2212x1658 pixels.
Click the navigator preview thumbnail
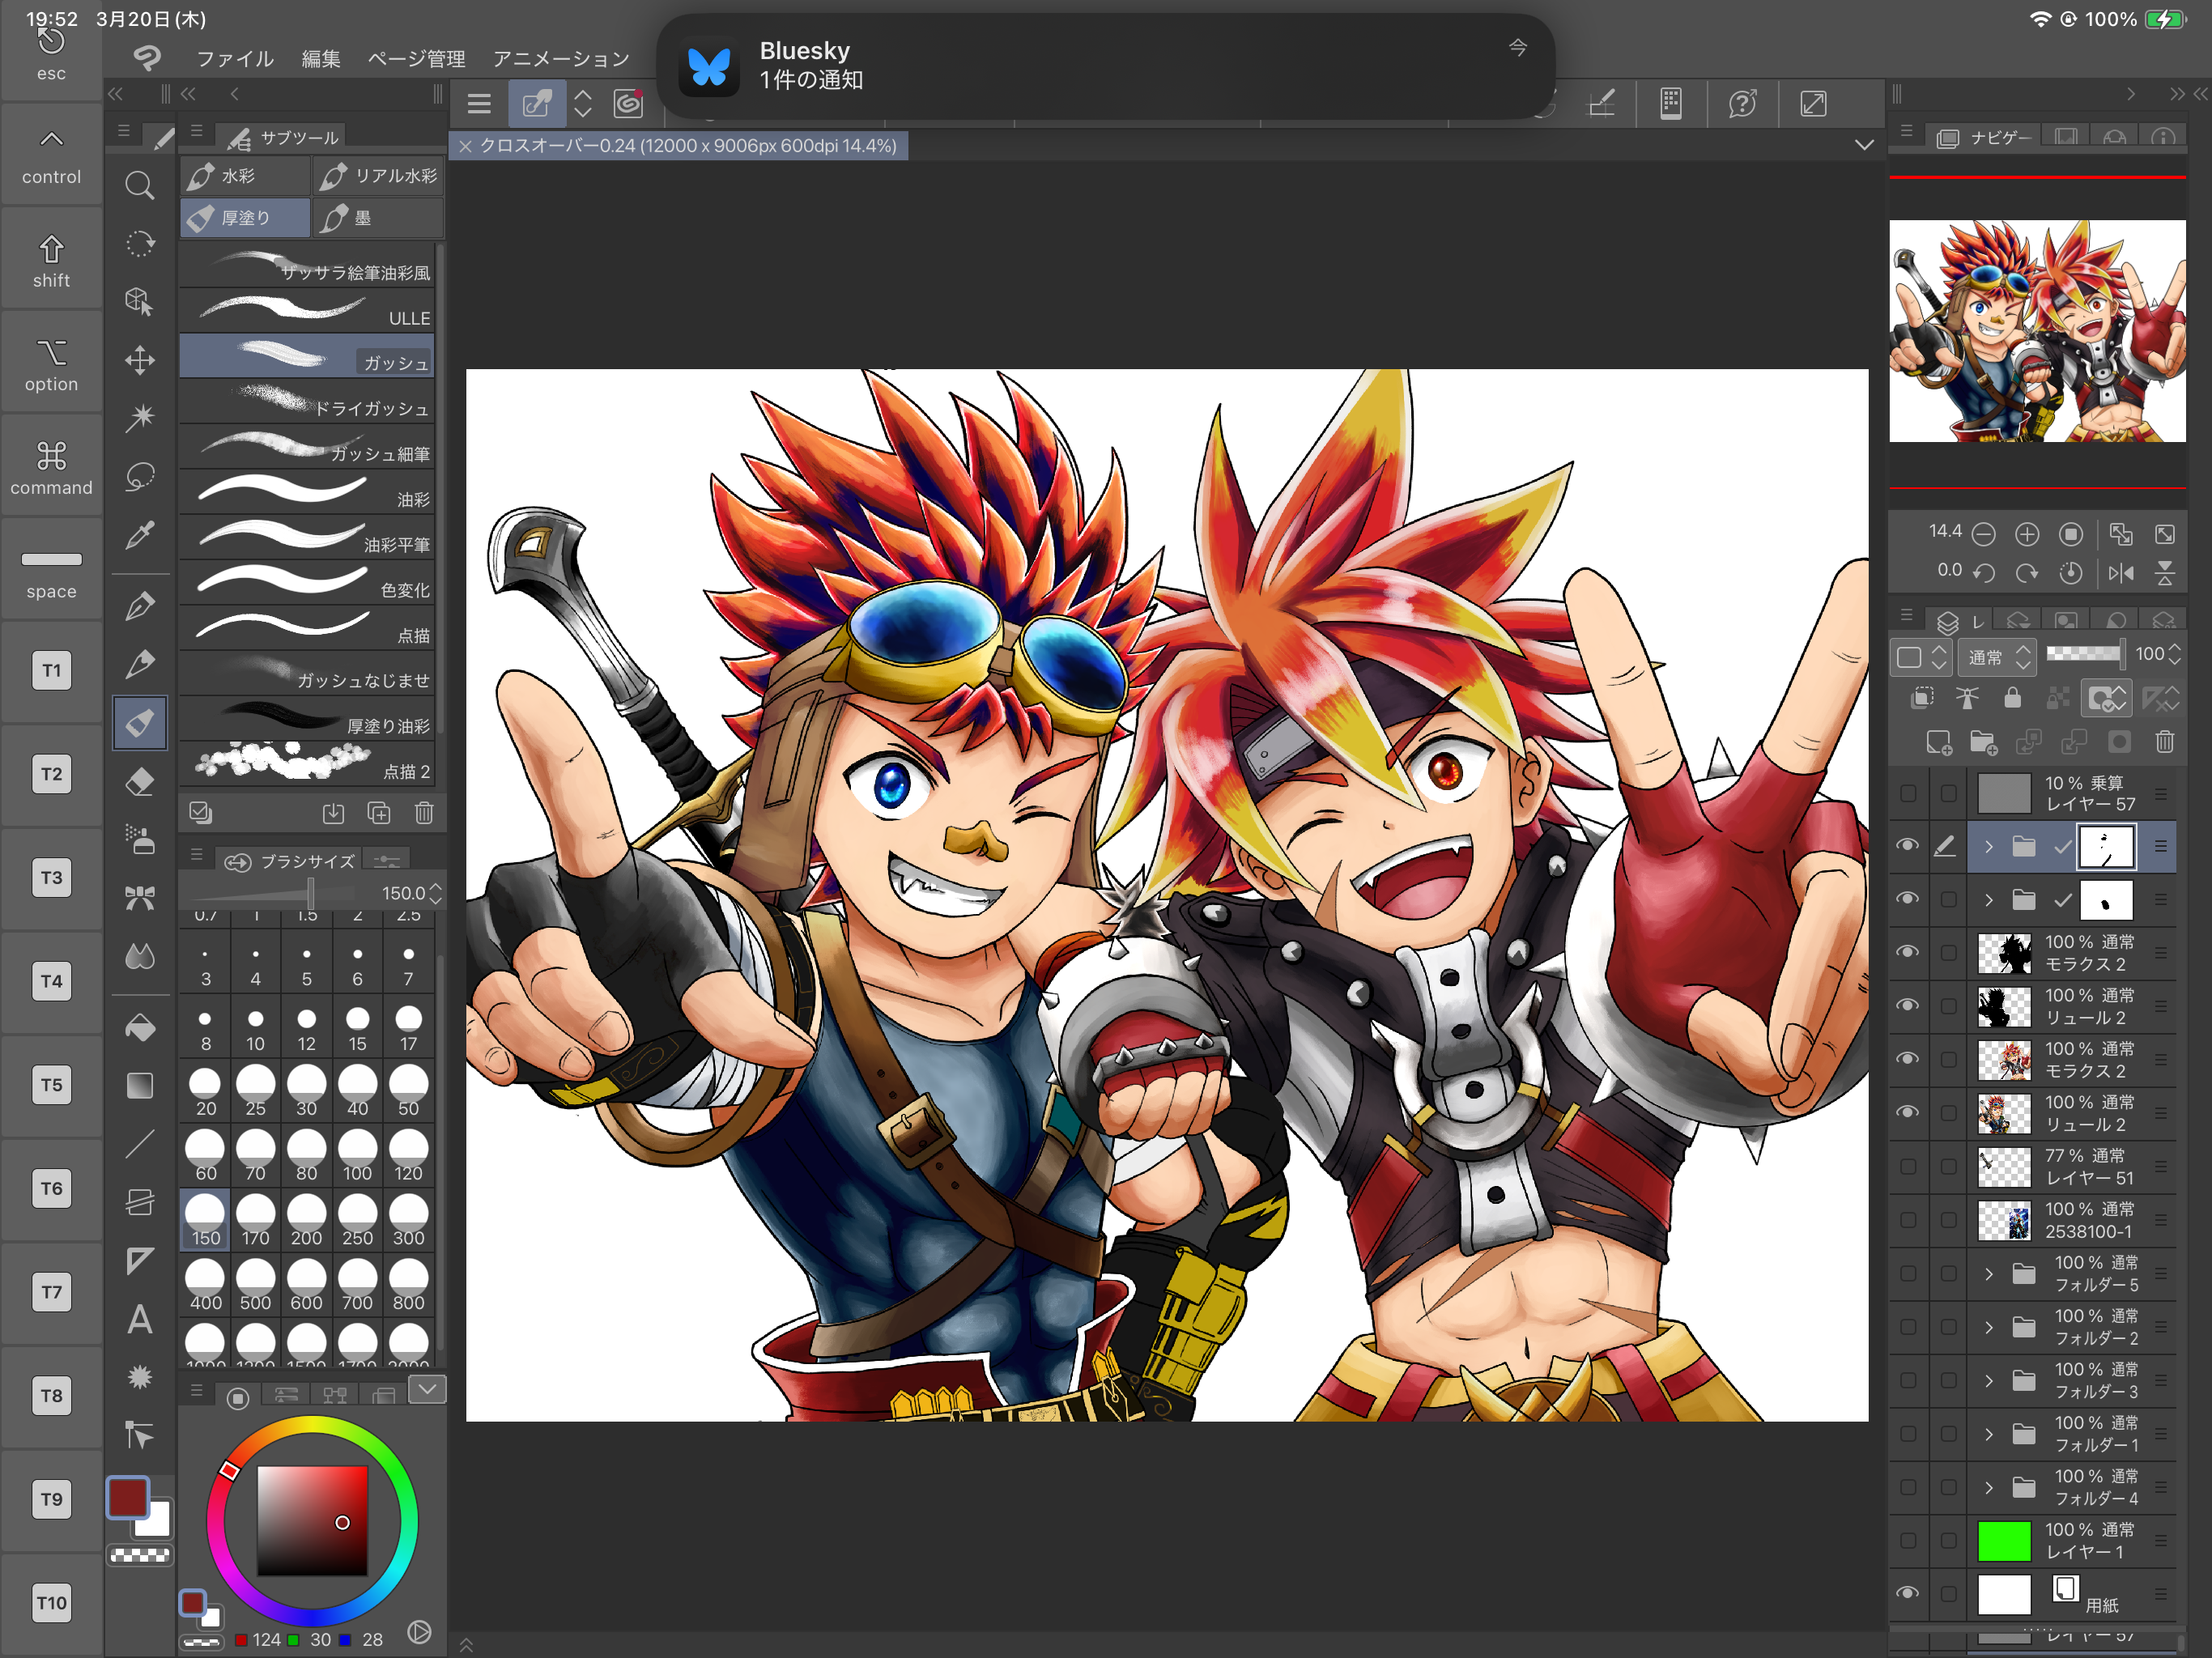click(2037, 331)
